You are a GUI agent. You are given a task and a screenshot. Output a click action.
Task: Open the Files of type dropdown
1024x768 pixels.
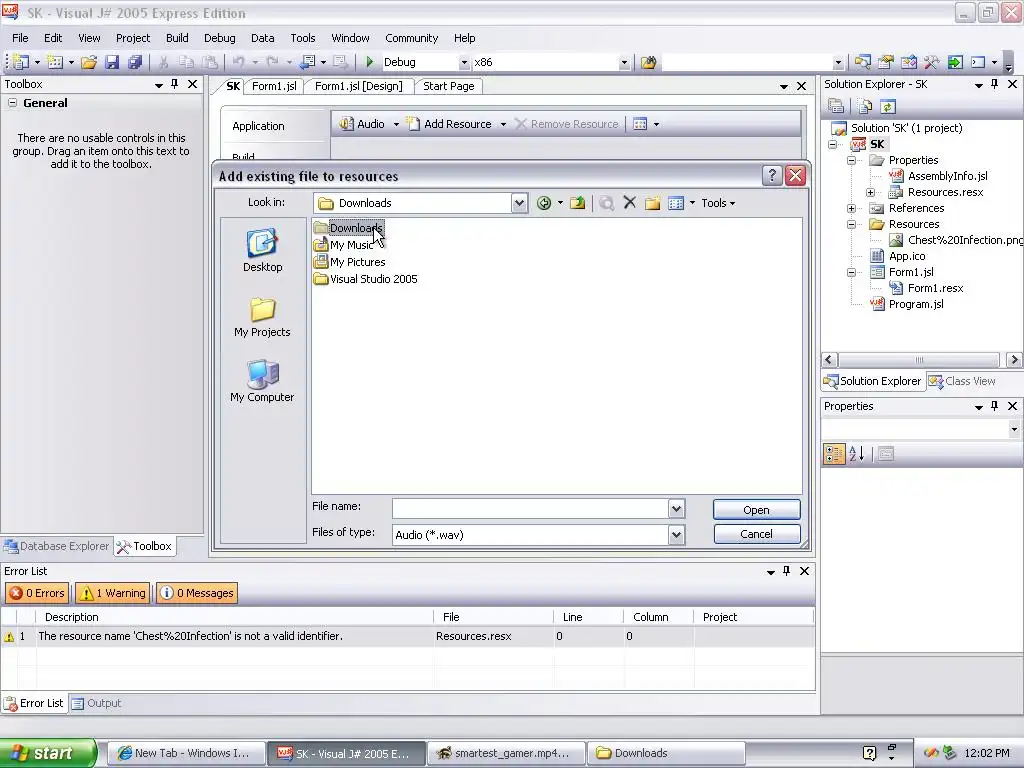[676, 535]
